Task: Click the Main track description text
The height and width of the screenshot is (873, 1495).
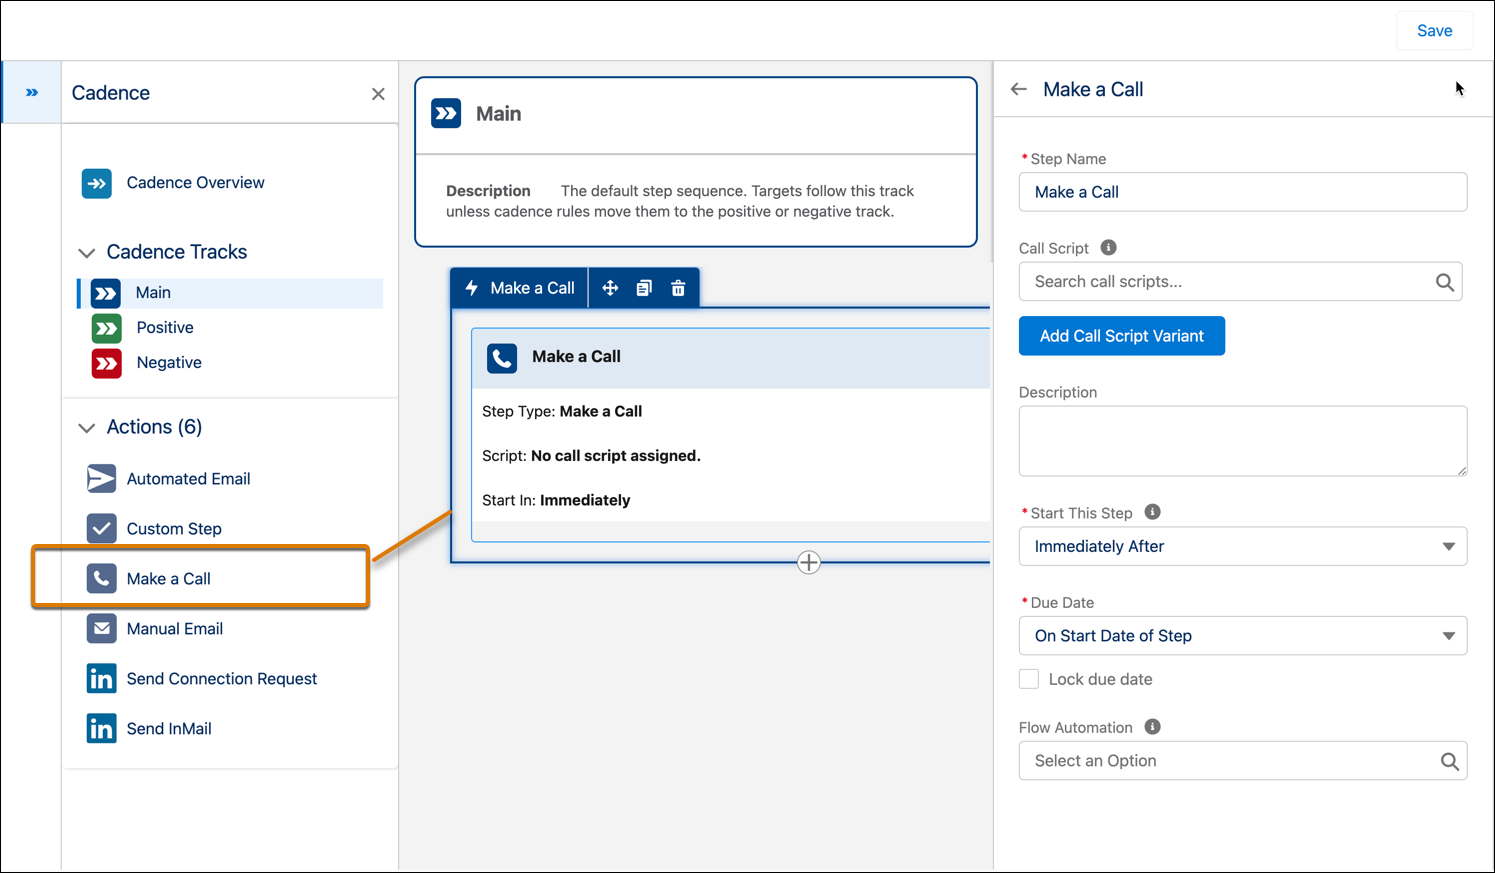Action: pyautogui.click(x=680, y=201)
